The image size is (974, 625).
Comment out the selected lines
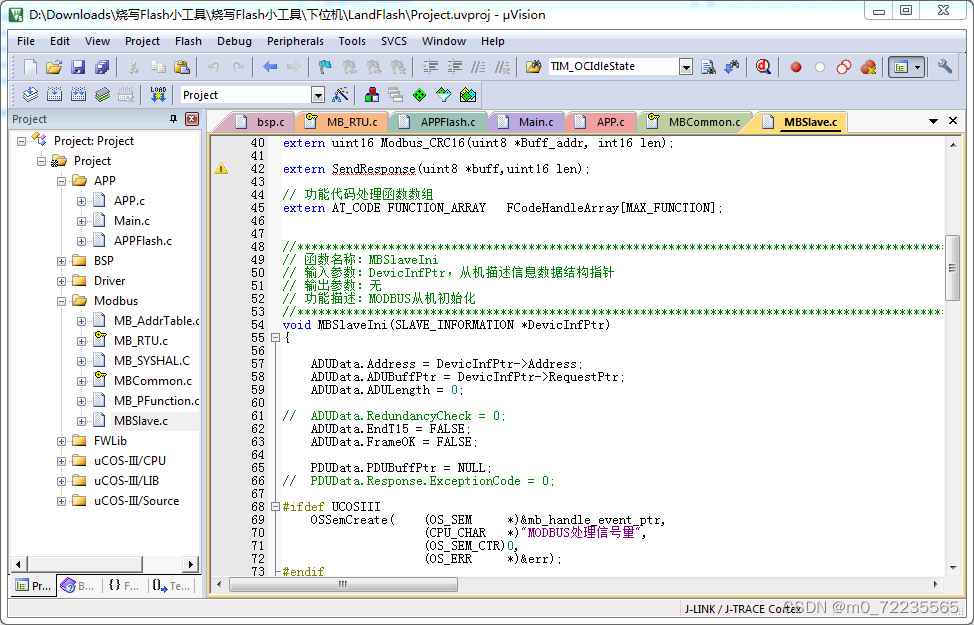[x=478, y=66]
